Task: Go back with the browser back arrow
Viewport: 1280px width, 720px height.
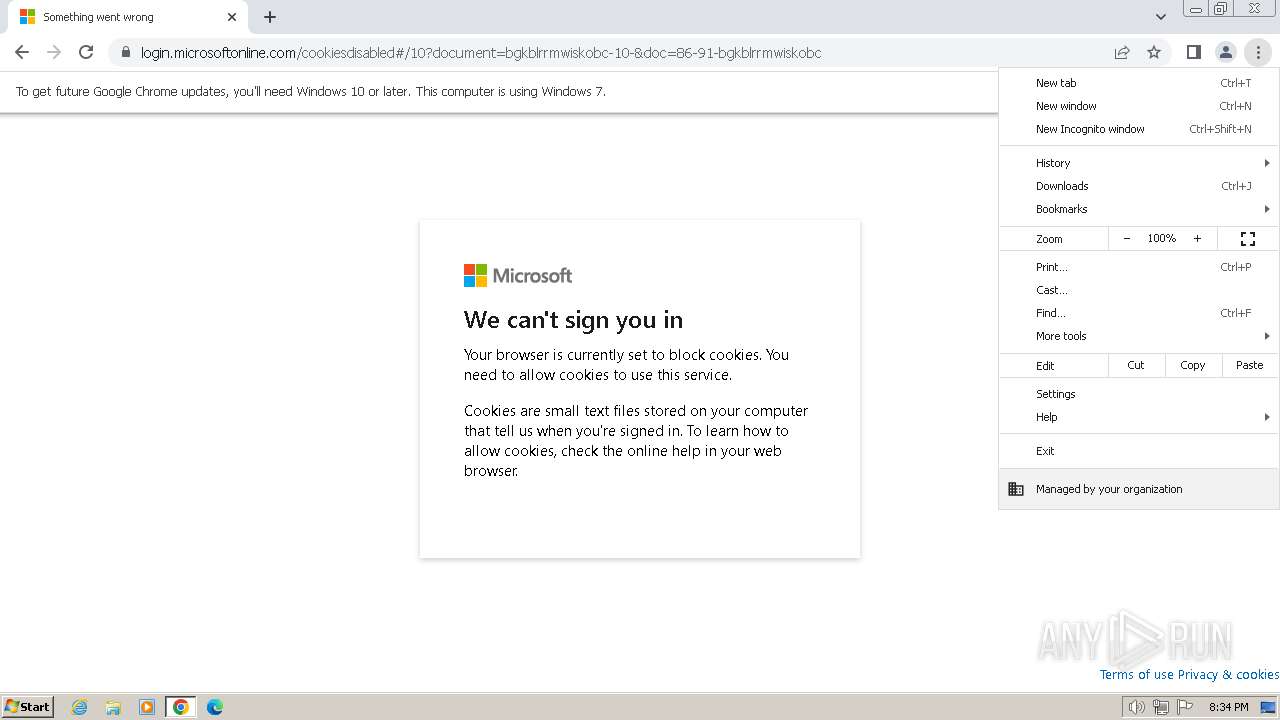Action: click(22, 52)
